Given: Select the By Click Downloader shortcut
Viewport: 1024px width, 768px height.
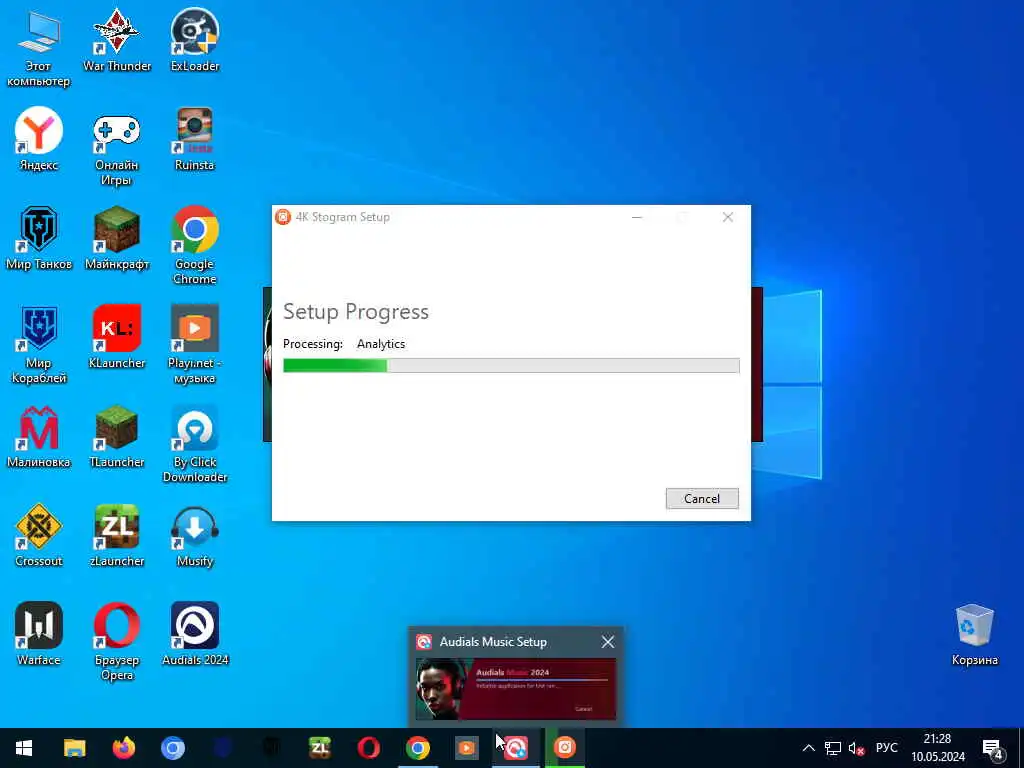Looking at the screenshot, I should 195,445.
